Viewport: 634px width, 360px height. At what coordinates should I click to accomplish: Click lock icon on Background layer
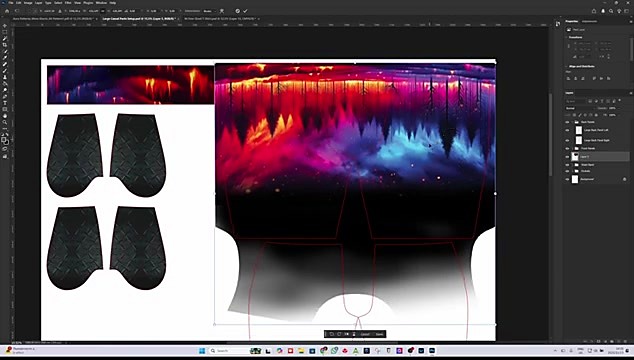pyautogui.click(x=625, y=179)
